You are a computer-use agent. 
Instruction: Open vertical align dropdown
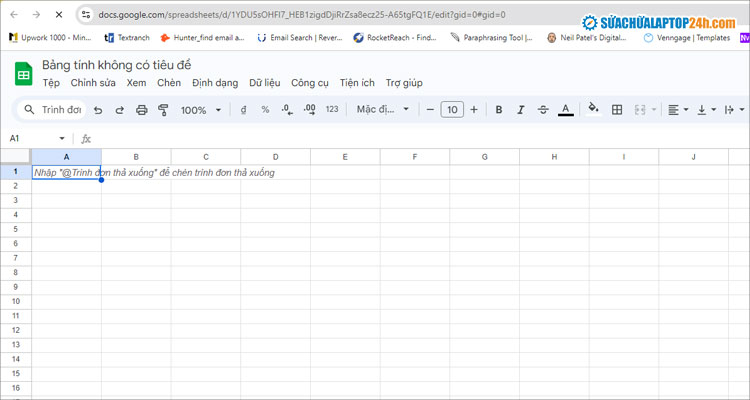click(x=706, y=110)
